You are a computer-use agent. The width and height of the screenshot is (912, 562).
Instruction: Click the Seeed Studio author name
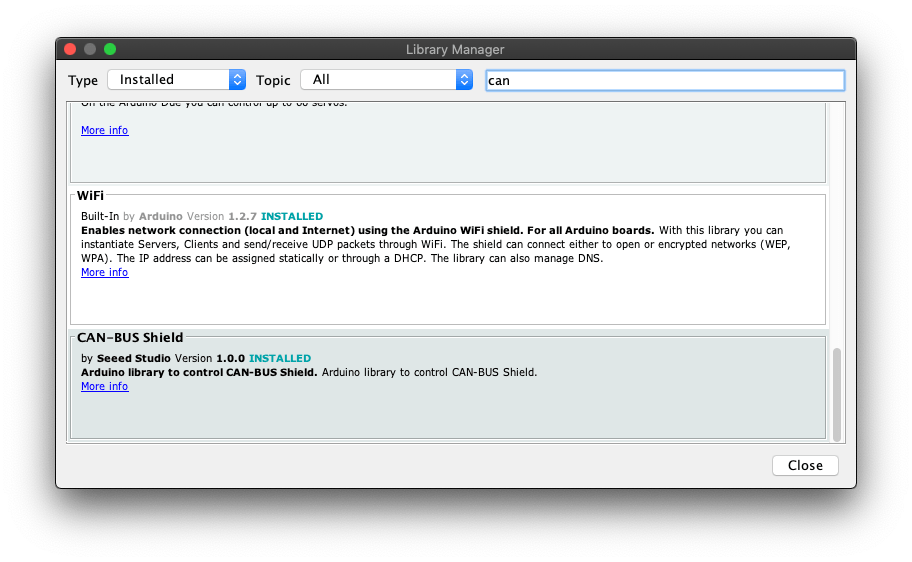(134, 358)
